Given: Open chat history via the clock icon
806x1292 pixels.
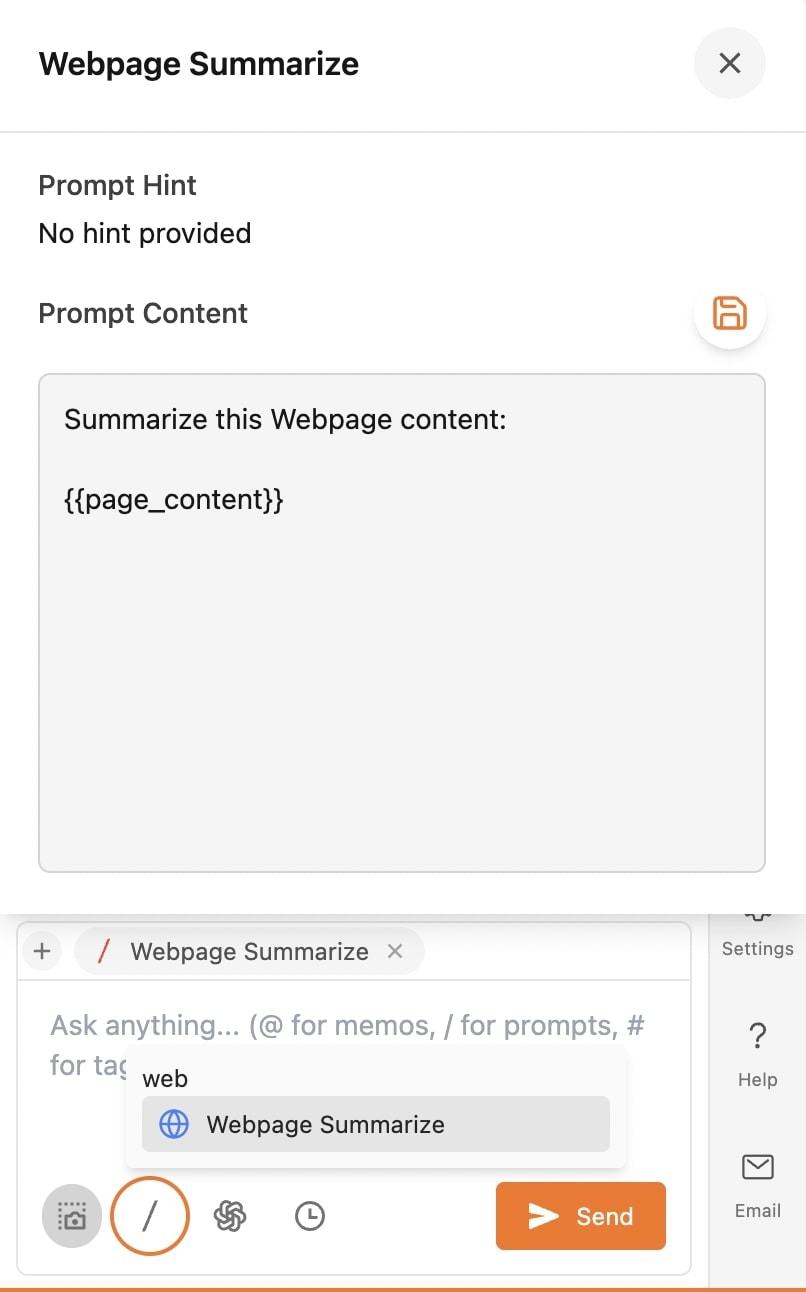Looking at the screenshot, I should coord(310,1216).
